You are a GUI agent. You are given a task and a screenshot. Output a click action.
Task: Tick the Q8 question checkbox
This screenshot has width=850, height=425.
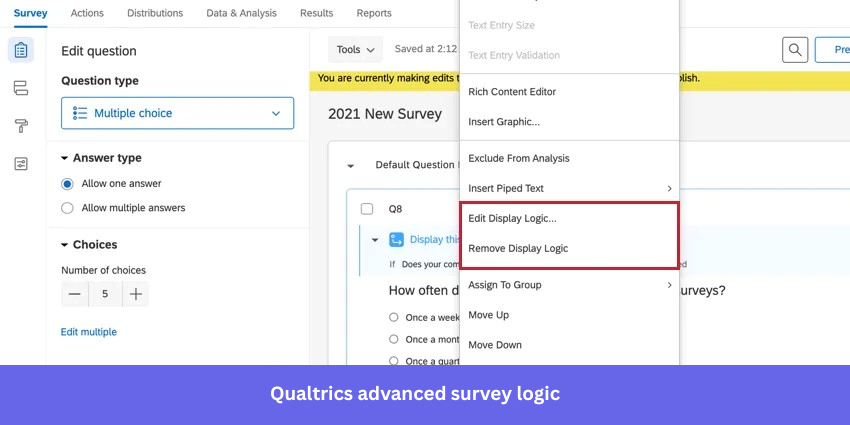(367, 209)
